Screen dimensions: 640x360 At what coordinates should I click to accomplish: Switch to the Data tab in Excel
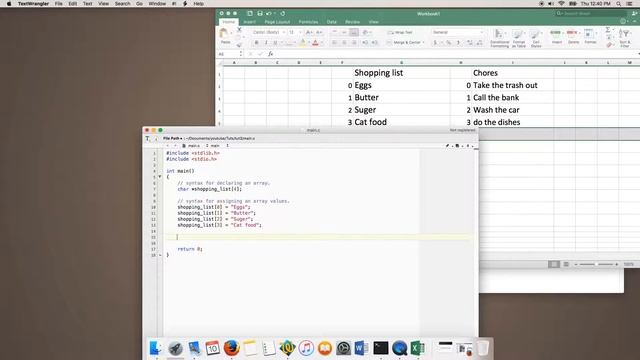tap(331, 22)
